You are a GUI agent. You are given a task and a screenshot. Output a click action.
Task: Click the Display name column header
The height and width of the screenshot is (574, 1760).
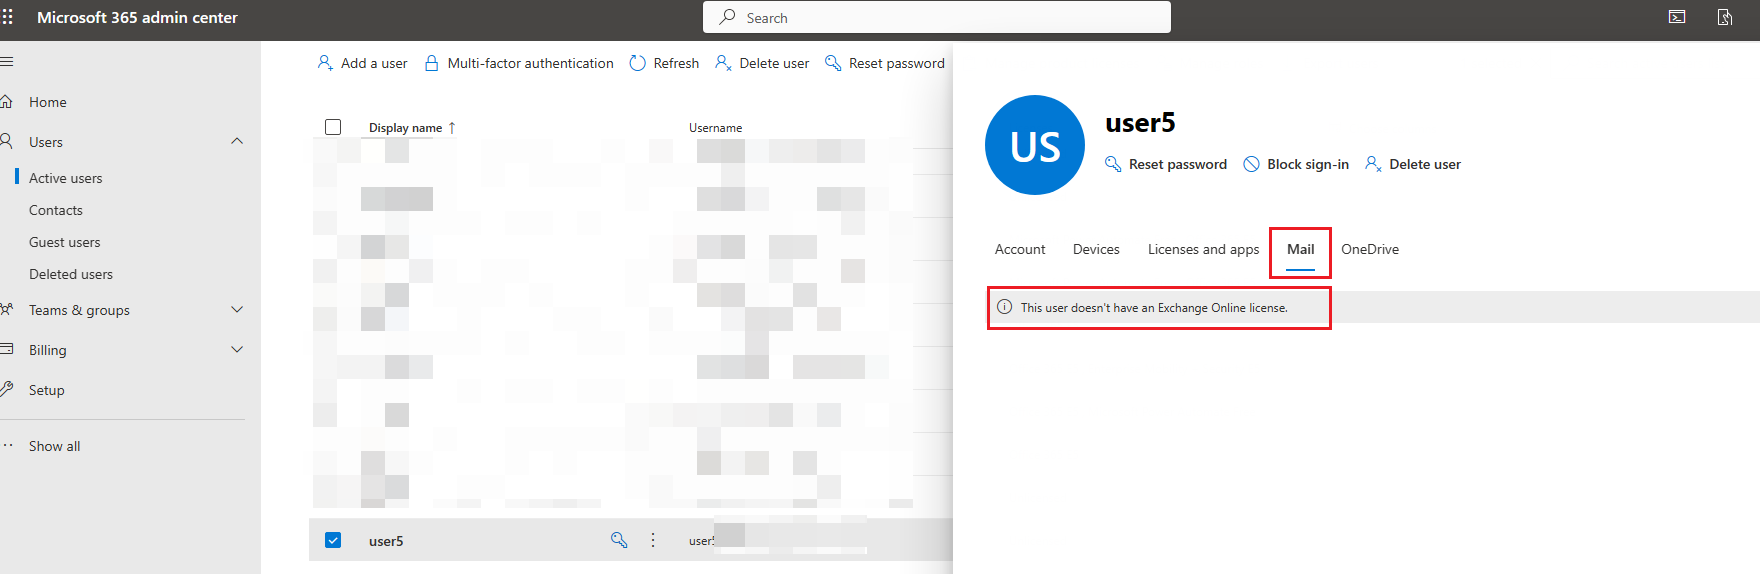coord(405,128)
